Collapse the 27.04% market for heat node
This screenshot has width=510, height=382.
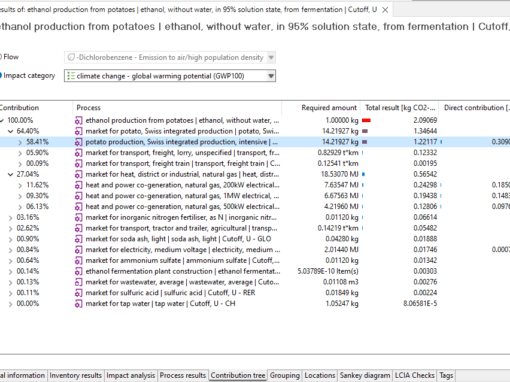10,174
